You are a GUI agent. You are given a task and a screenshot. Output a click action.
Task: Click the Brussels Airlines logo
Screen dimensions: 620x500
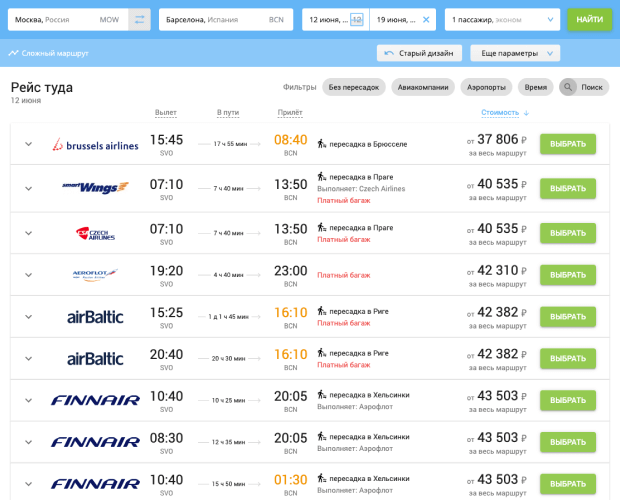(x=95, y=145)
